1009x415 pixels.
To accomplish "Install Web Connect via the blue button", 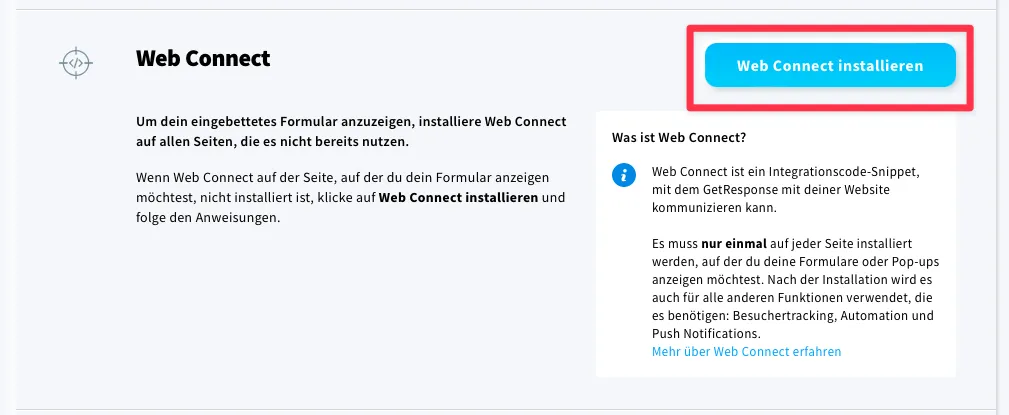I will point(830,66).
